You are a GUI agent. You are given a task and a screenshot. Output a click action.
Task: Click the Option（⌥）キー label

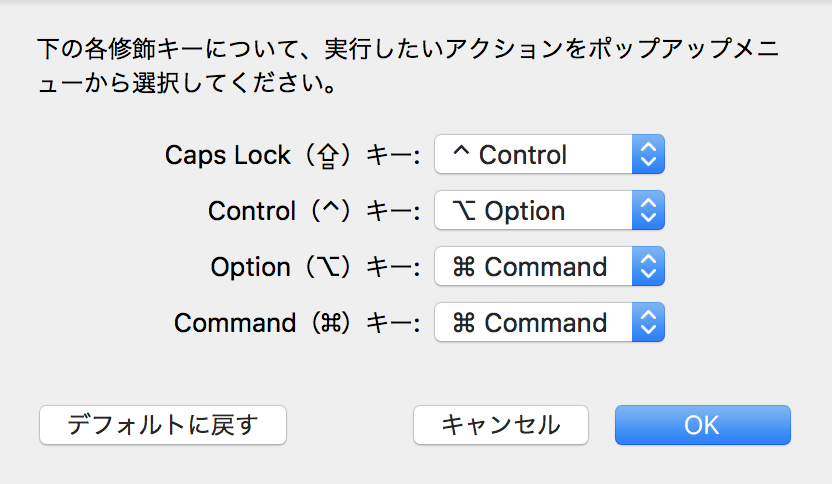[x=316, y=267]
